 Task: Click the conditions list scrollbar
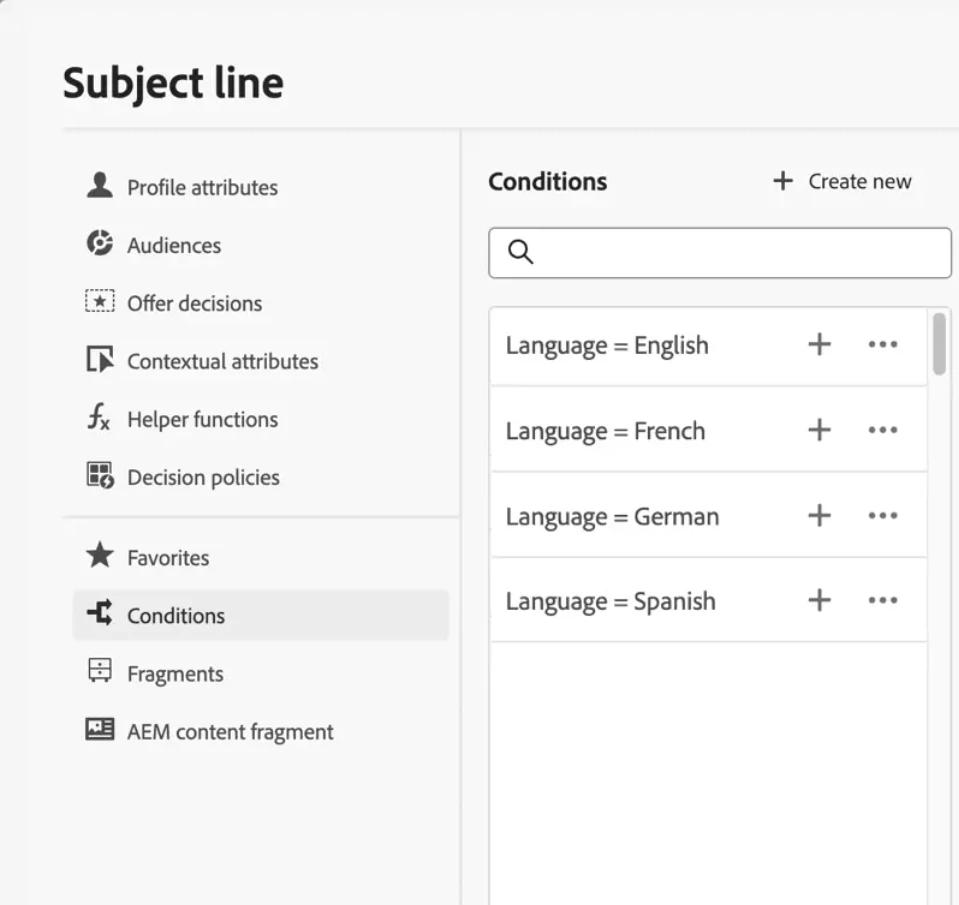[x=939, y=344]
